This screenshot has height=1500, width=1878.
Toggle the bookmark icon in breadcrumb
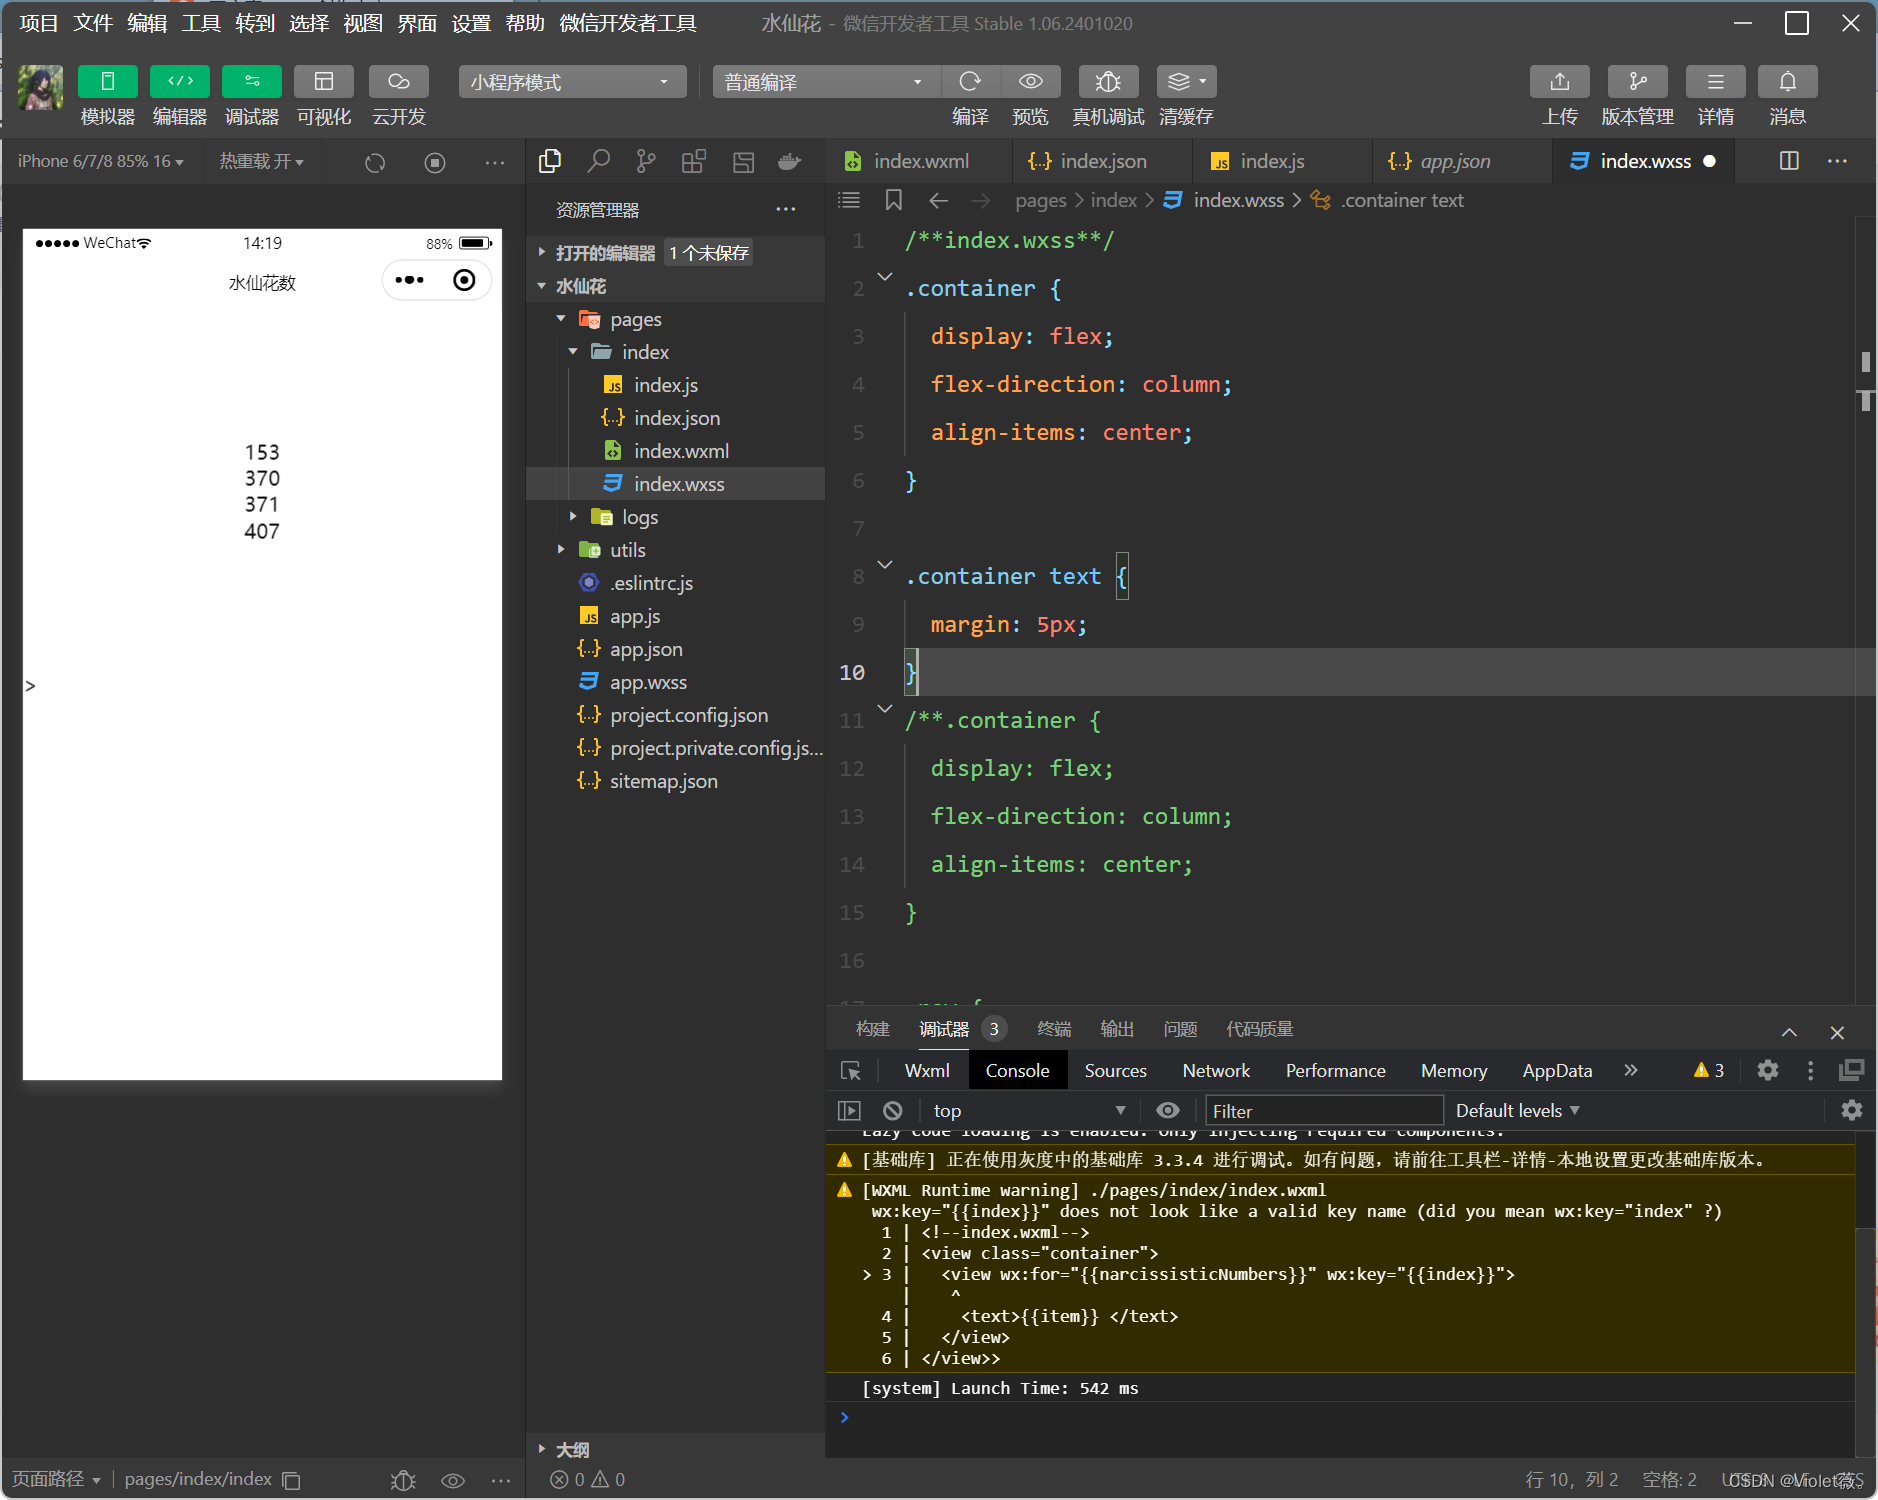click(x=894, y=200)
